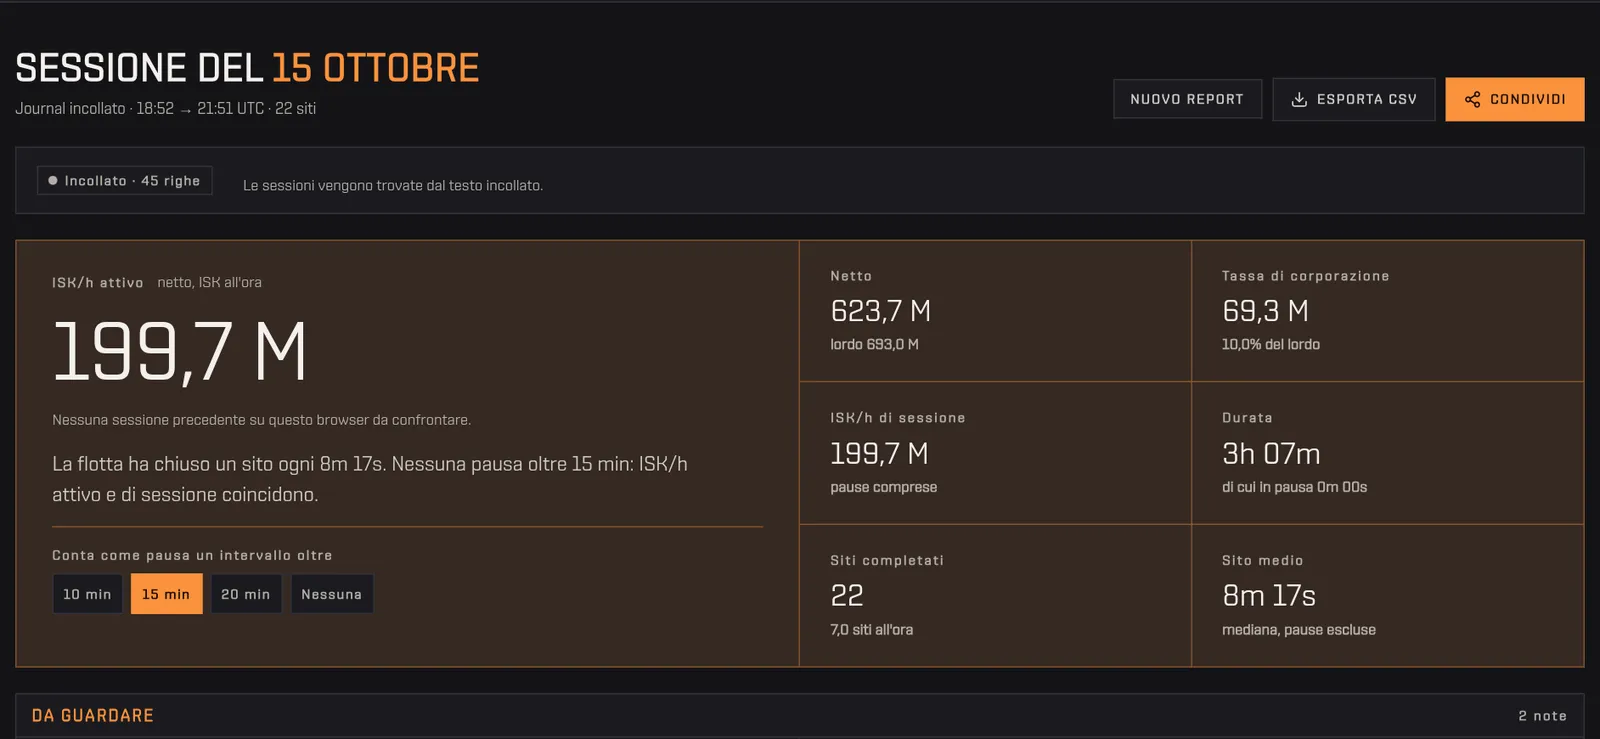Select Nessuna pause interval option
This screenshot has height=739, width=1600.
point(331,594)
